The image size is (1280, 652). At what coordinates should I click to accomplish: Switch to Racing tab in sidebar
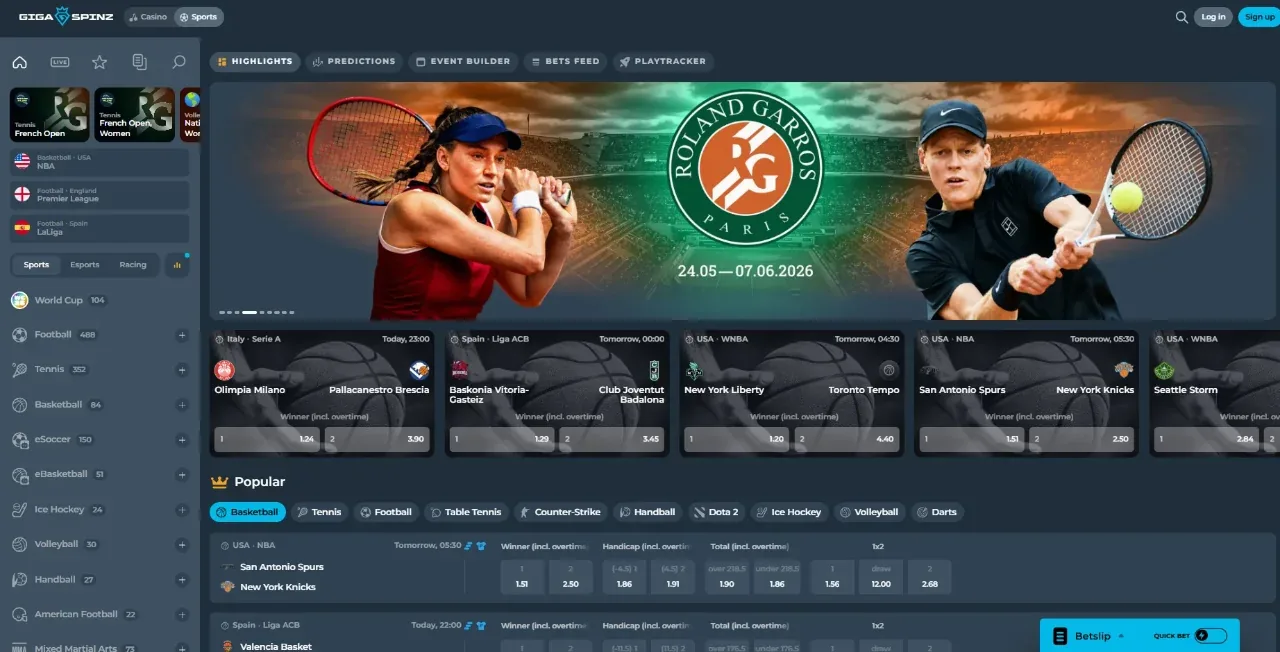point(133,265)
